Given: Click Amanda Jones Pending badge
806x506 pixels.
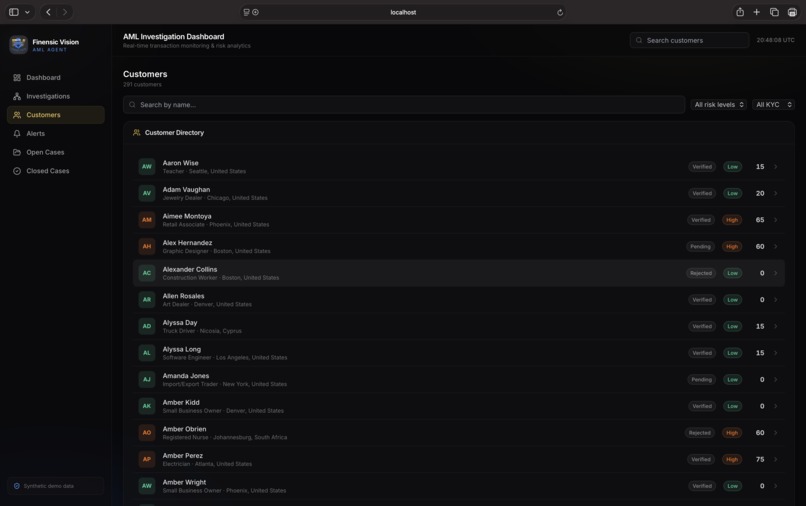Looking at the screenshot, I should (x=702, y=380).
